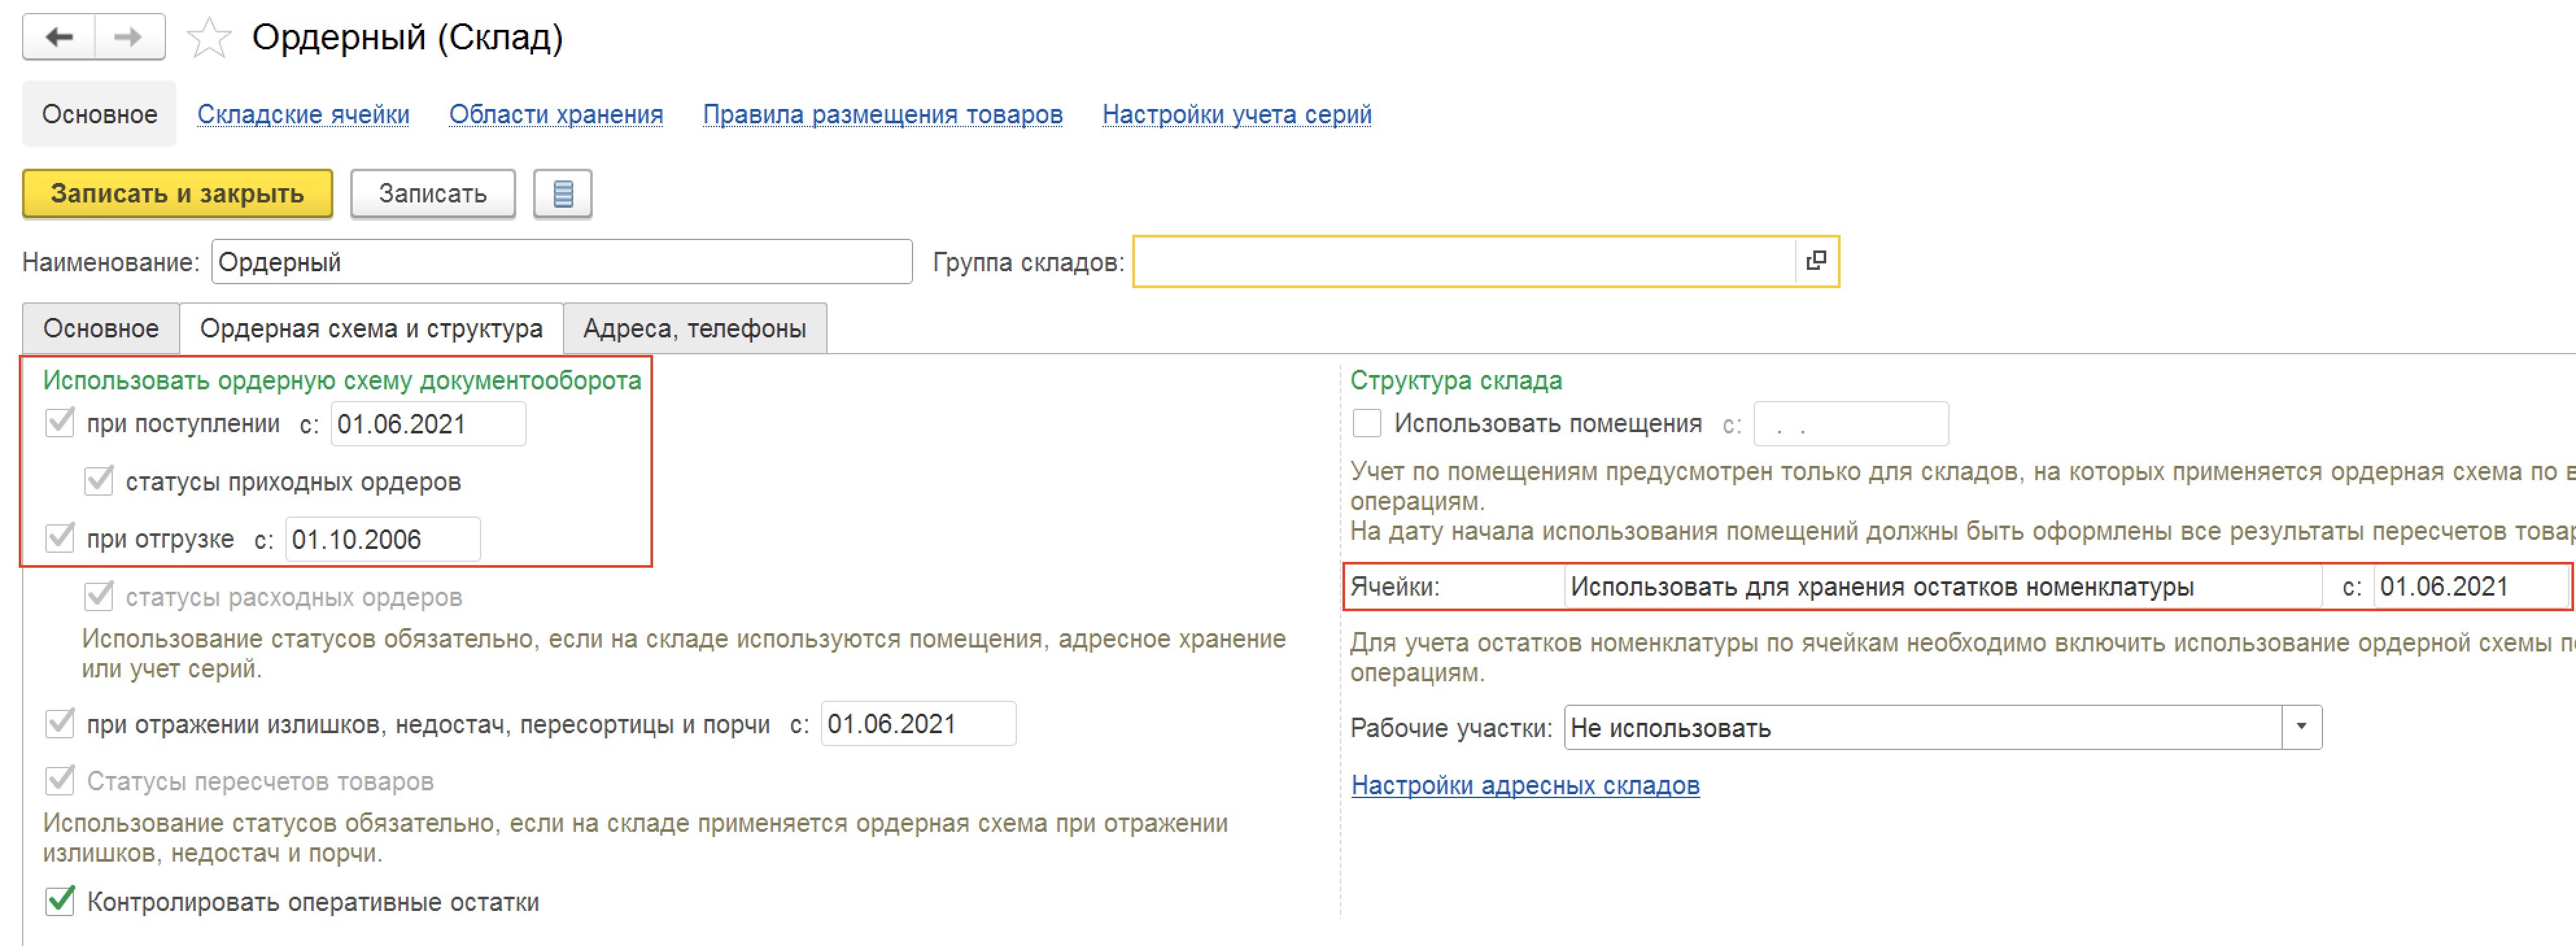Open the Складские ячейки link
Screen dimensions: 2576x946
coord(303,114)
